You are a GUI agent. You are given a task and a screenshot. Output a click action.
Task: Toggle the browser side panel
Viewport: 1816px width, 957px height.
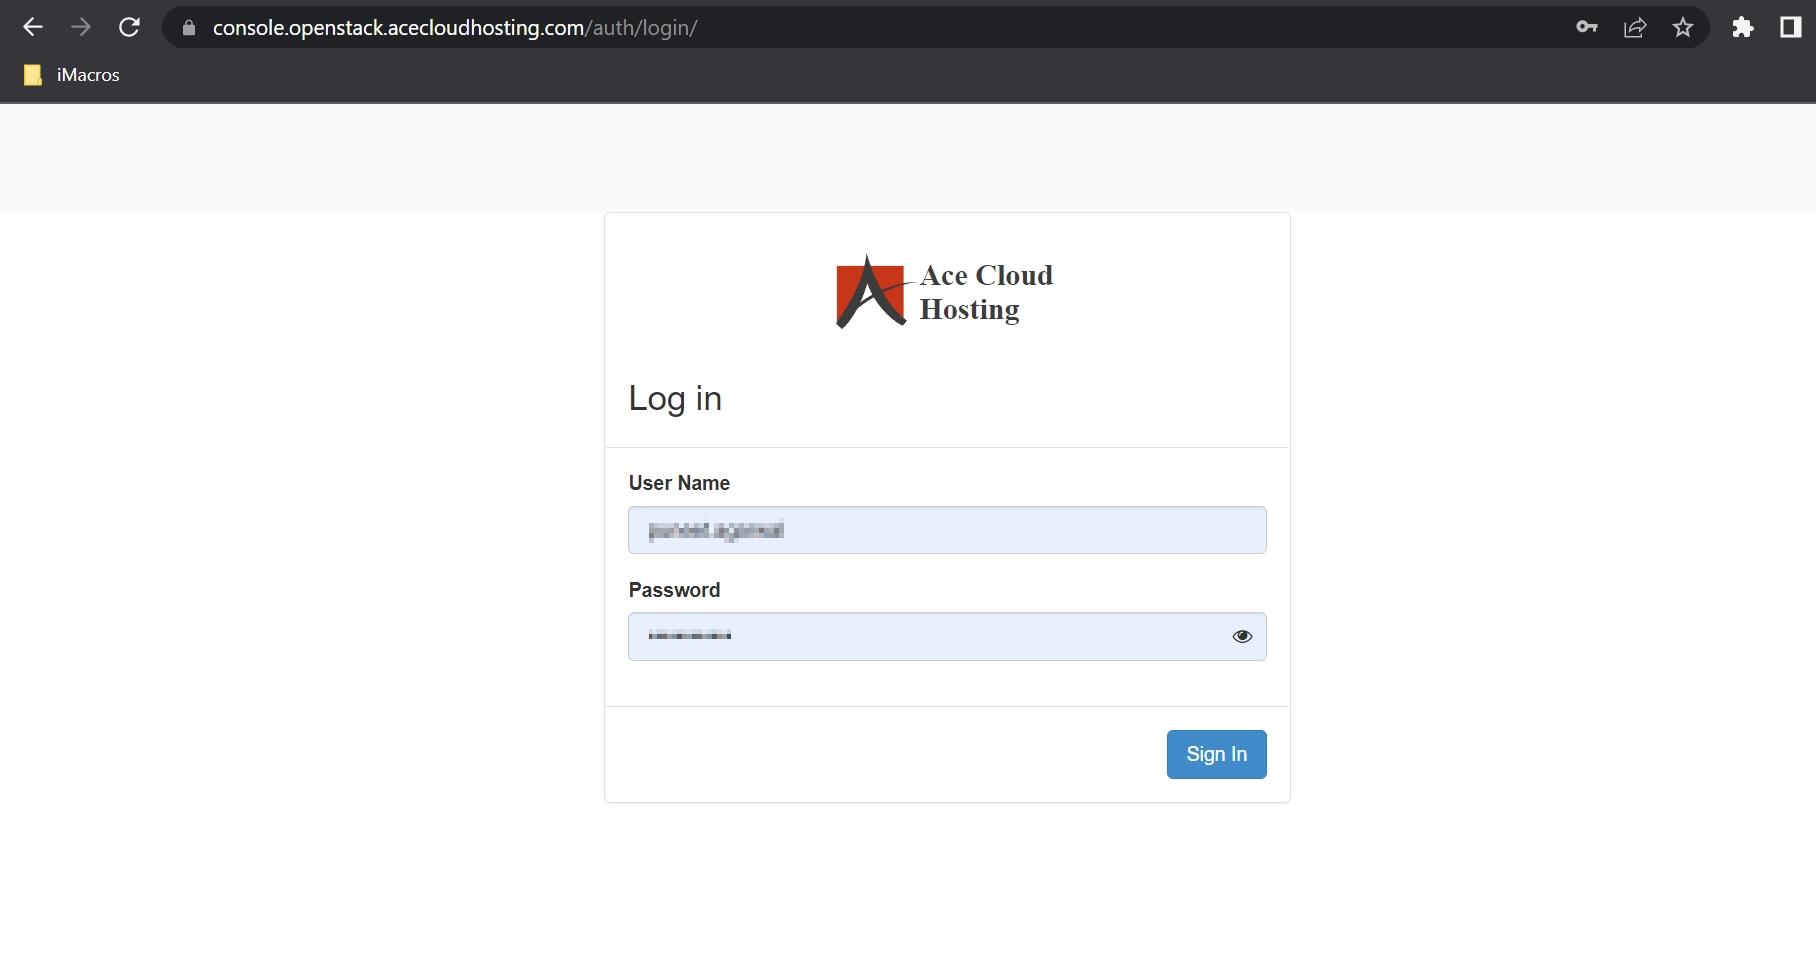pos(1790,28)
